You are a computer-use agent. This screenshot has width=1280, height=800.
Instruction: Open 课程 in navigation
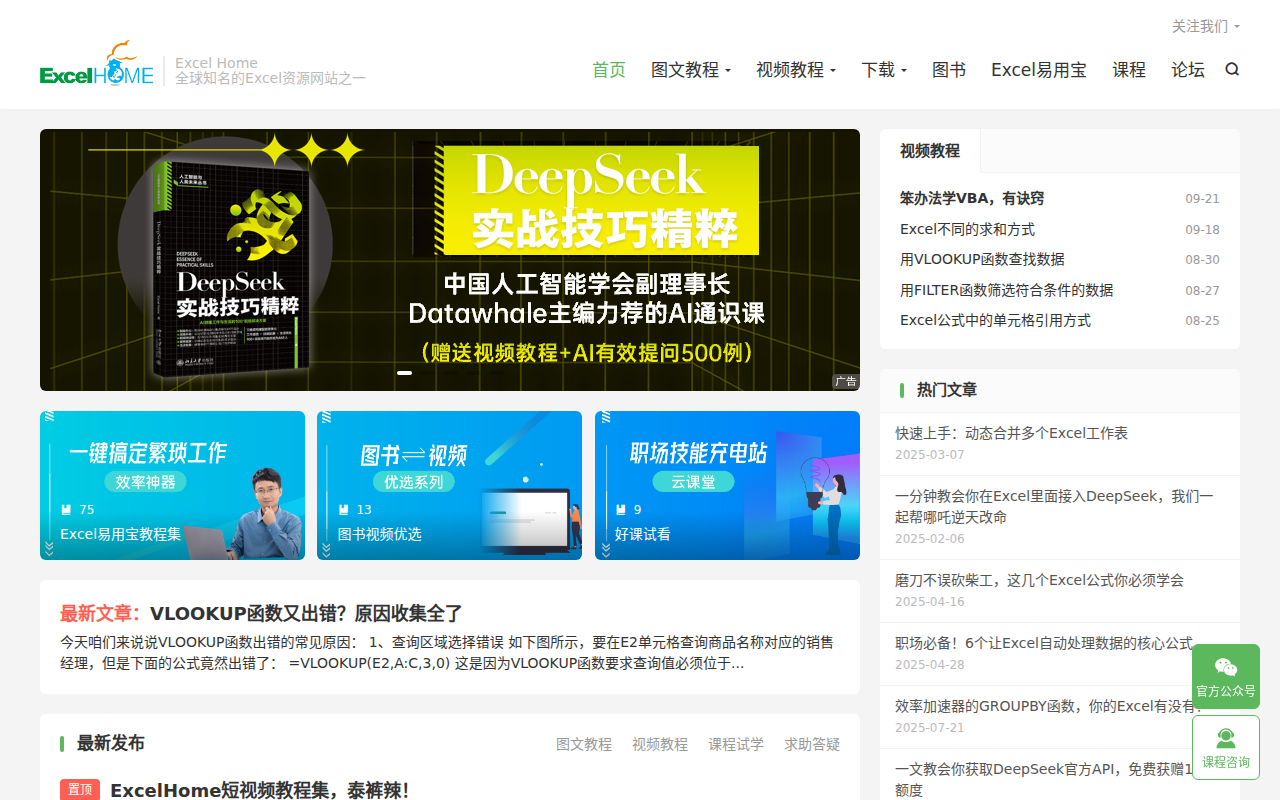1129,70
